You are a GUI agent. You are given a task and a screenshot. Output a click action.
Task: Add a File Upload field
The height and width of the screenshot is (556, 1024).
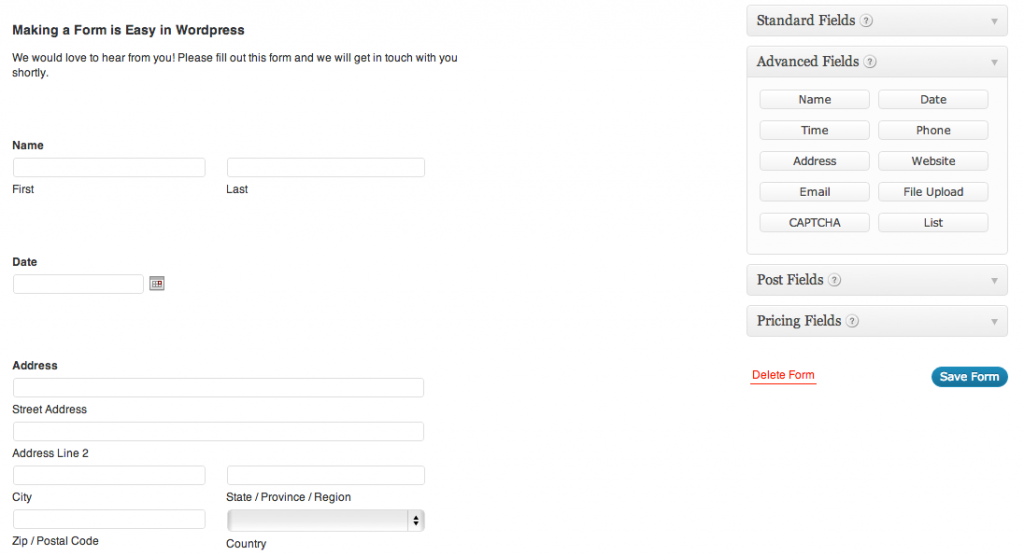[x=933, y=192]
